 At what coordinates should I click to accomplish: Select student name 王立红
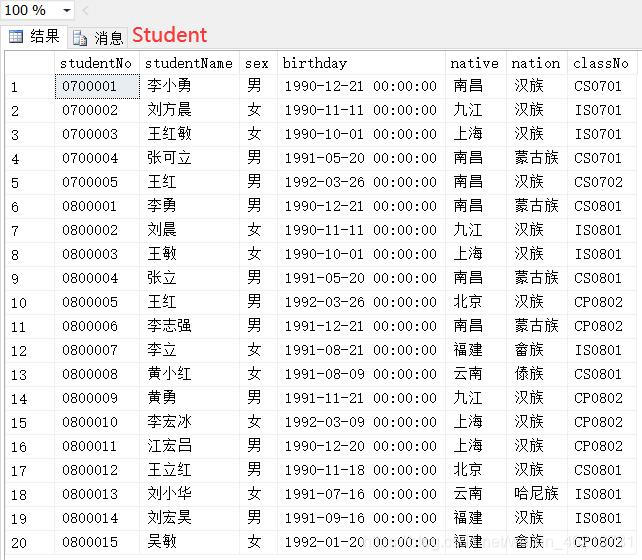[170, 470]
